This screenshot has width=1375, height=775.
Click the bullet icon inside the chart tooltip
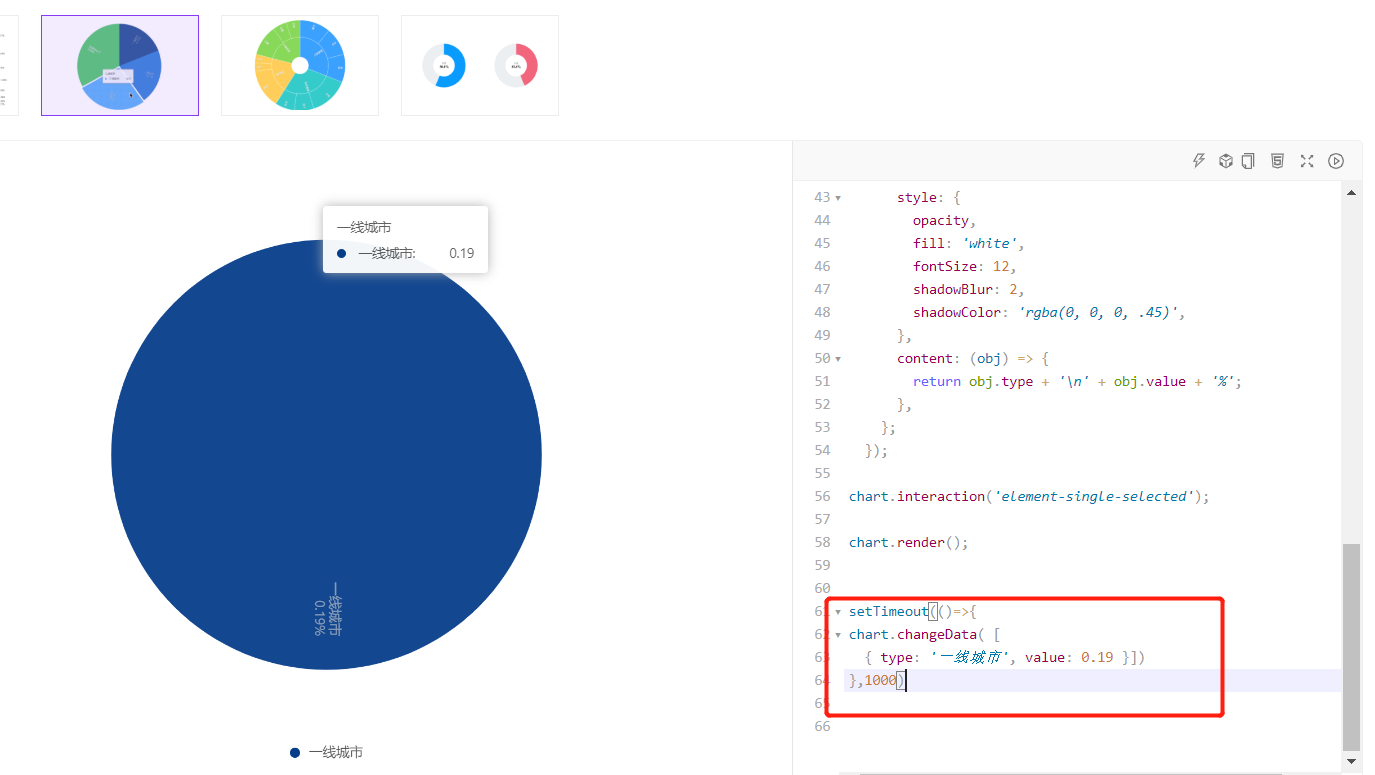[340, 253]
